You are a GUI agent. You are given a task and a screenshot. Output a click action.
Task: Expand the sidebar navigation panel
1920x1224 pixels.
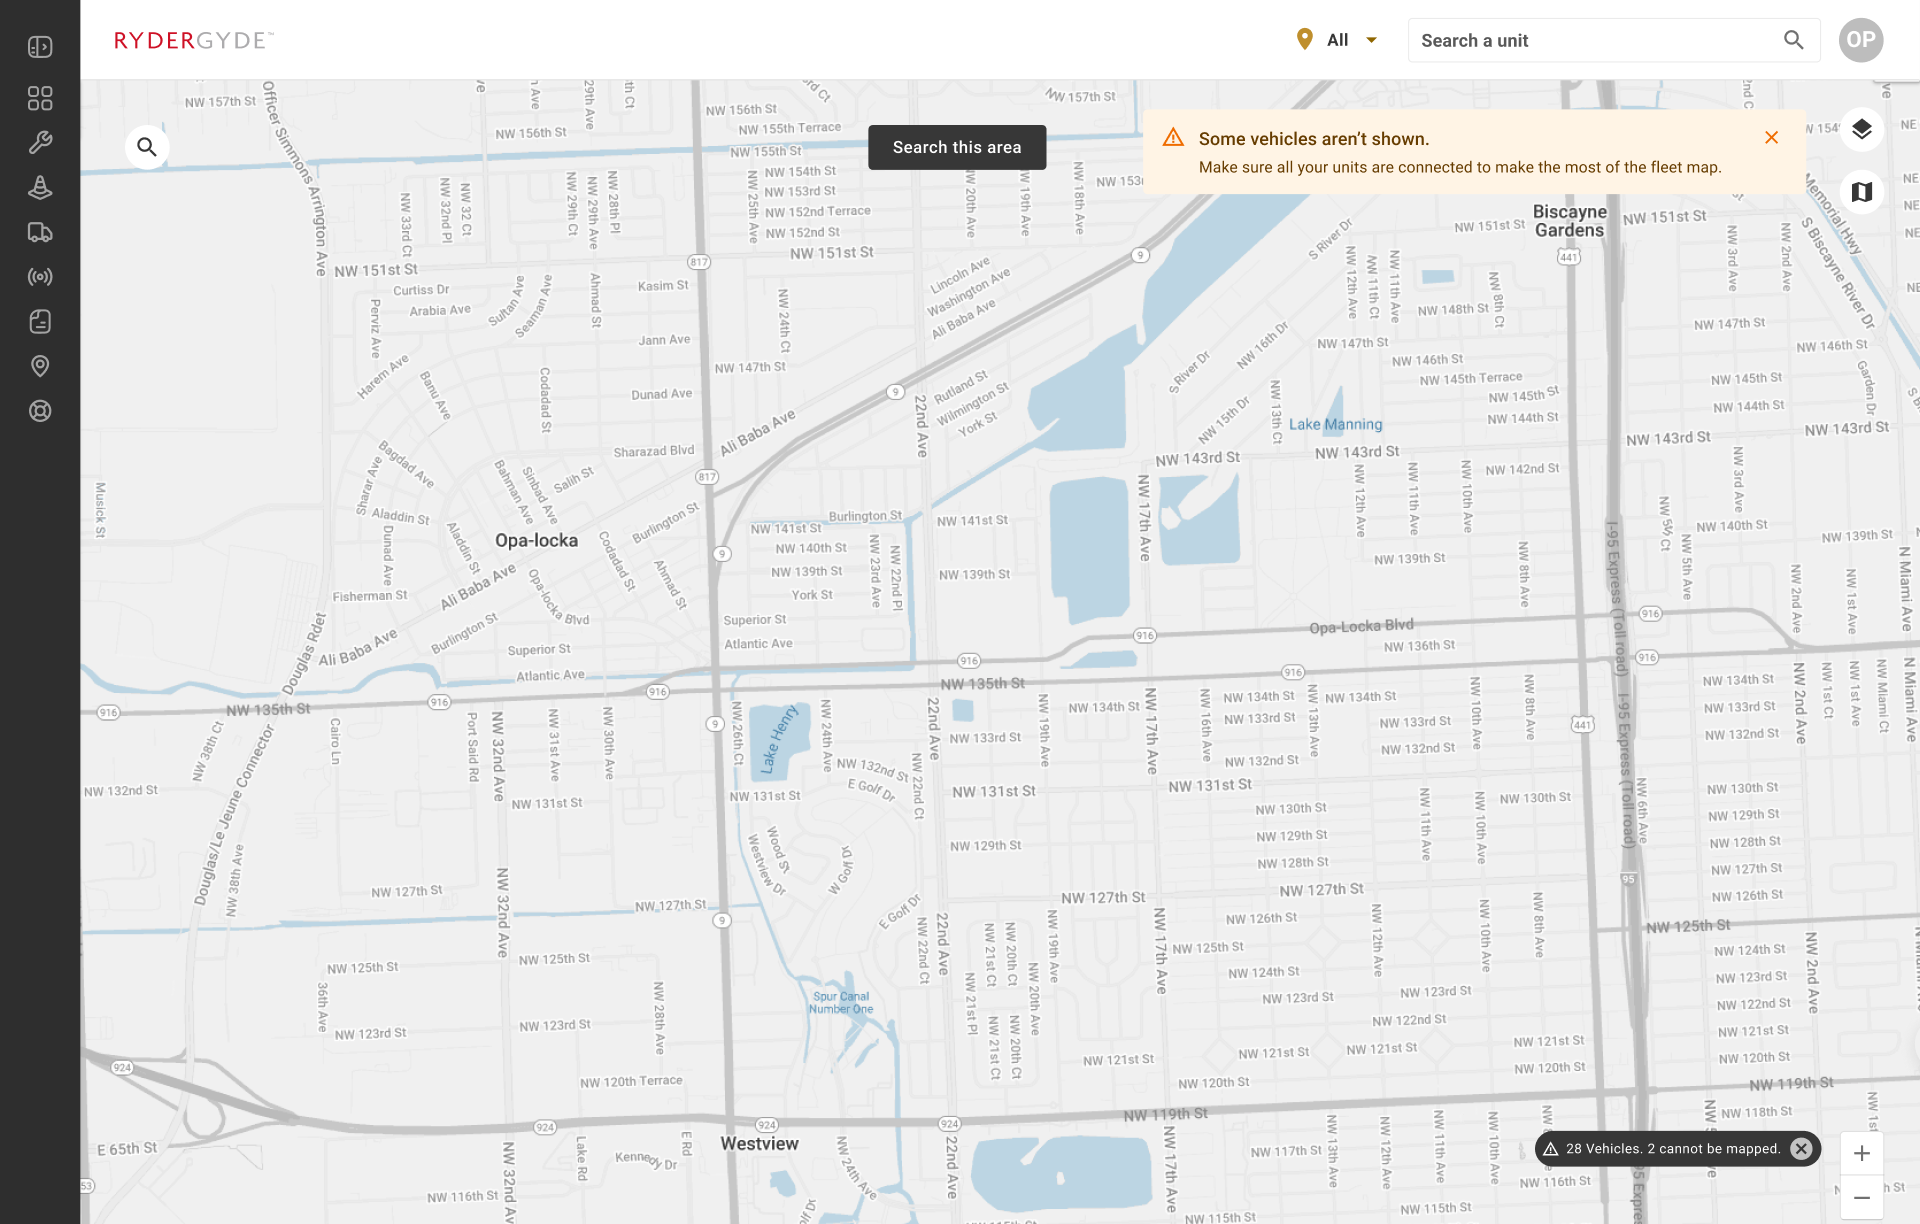(x=40, y=47)
